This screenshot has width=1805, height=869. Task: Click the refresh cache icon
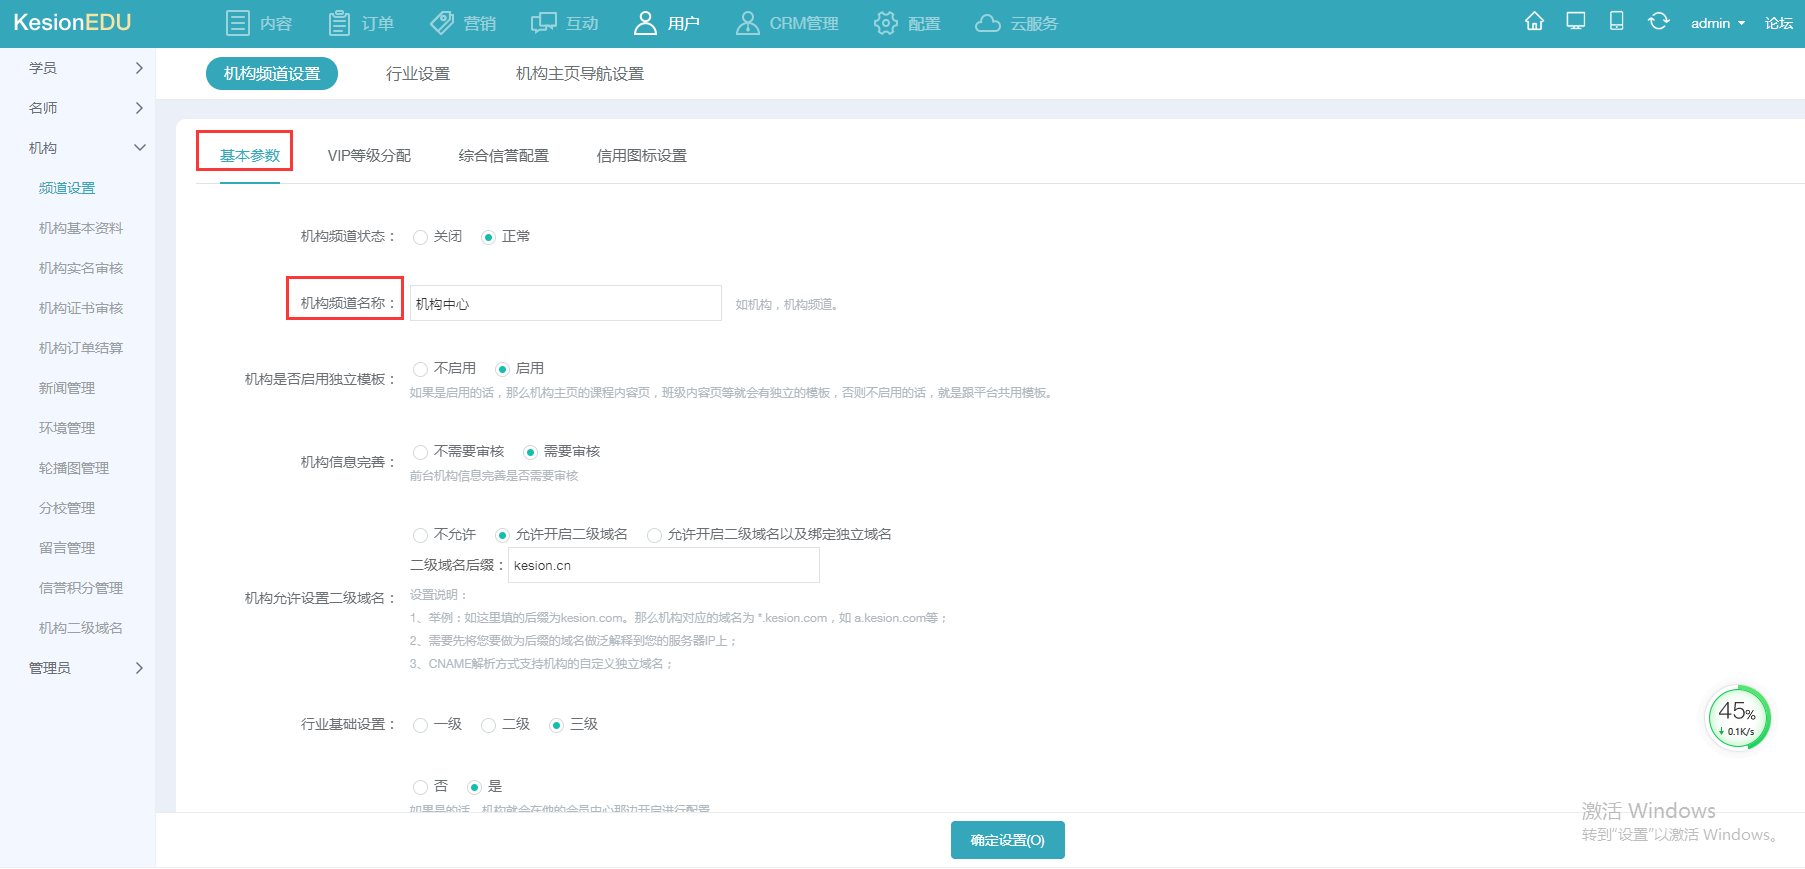[1658, 22]
